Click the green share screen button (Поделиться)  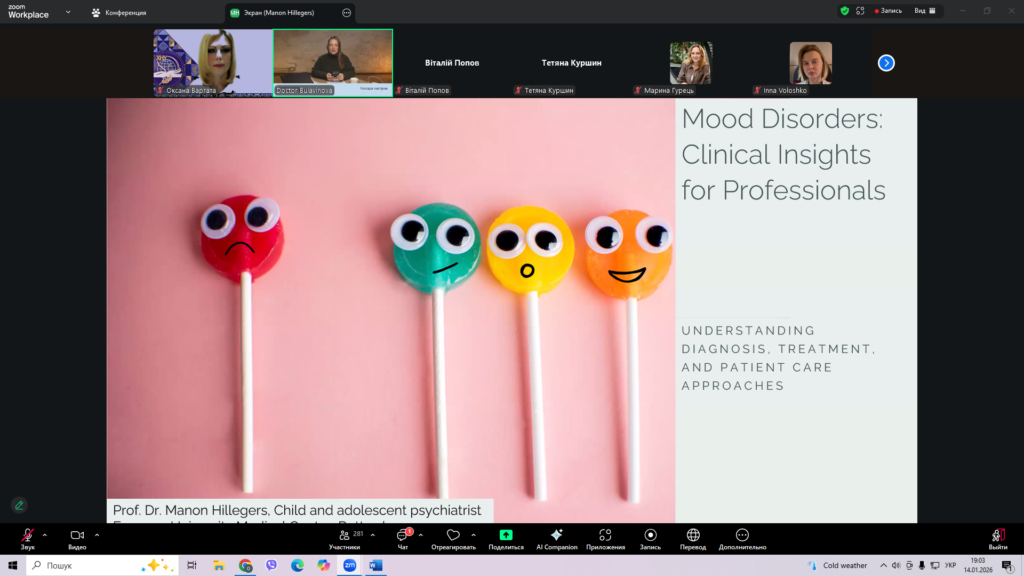[x=506, y=536]
